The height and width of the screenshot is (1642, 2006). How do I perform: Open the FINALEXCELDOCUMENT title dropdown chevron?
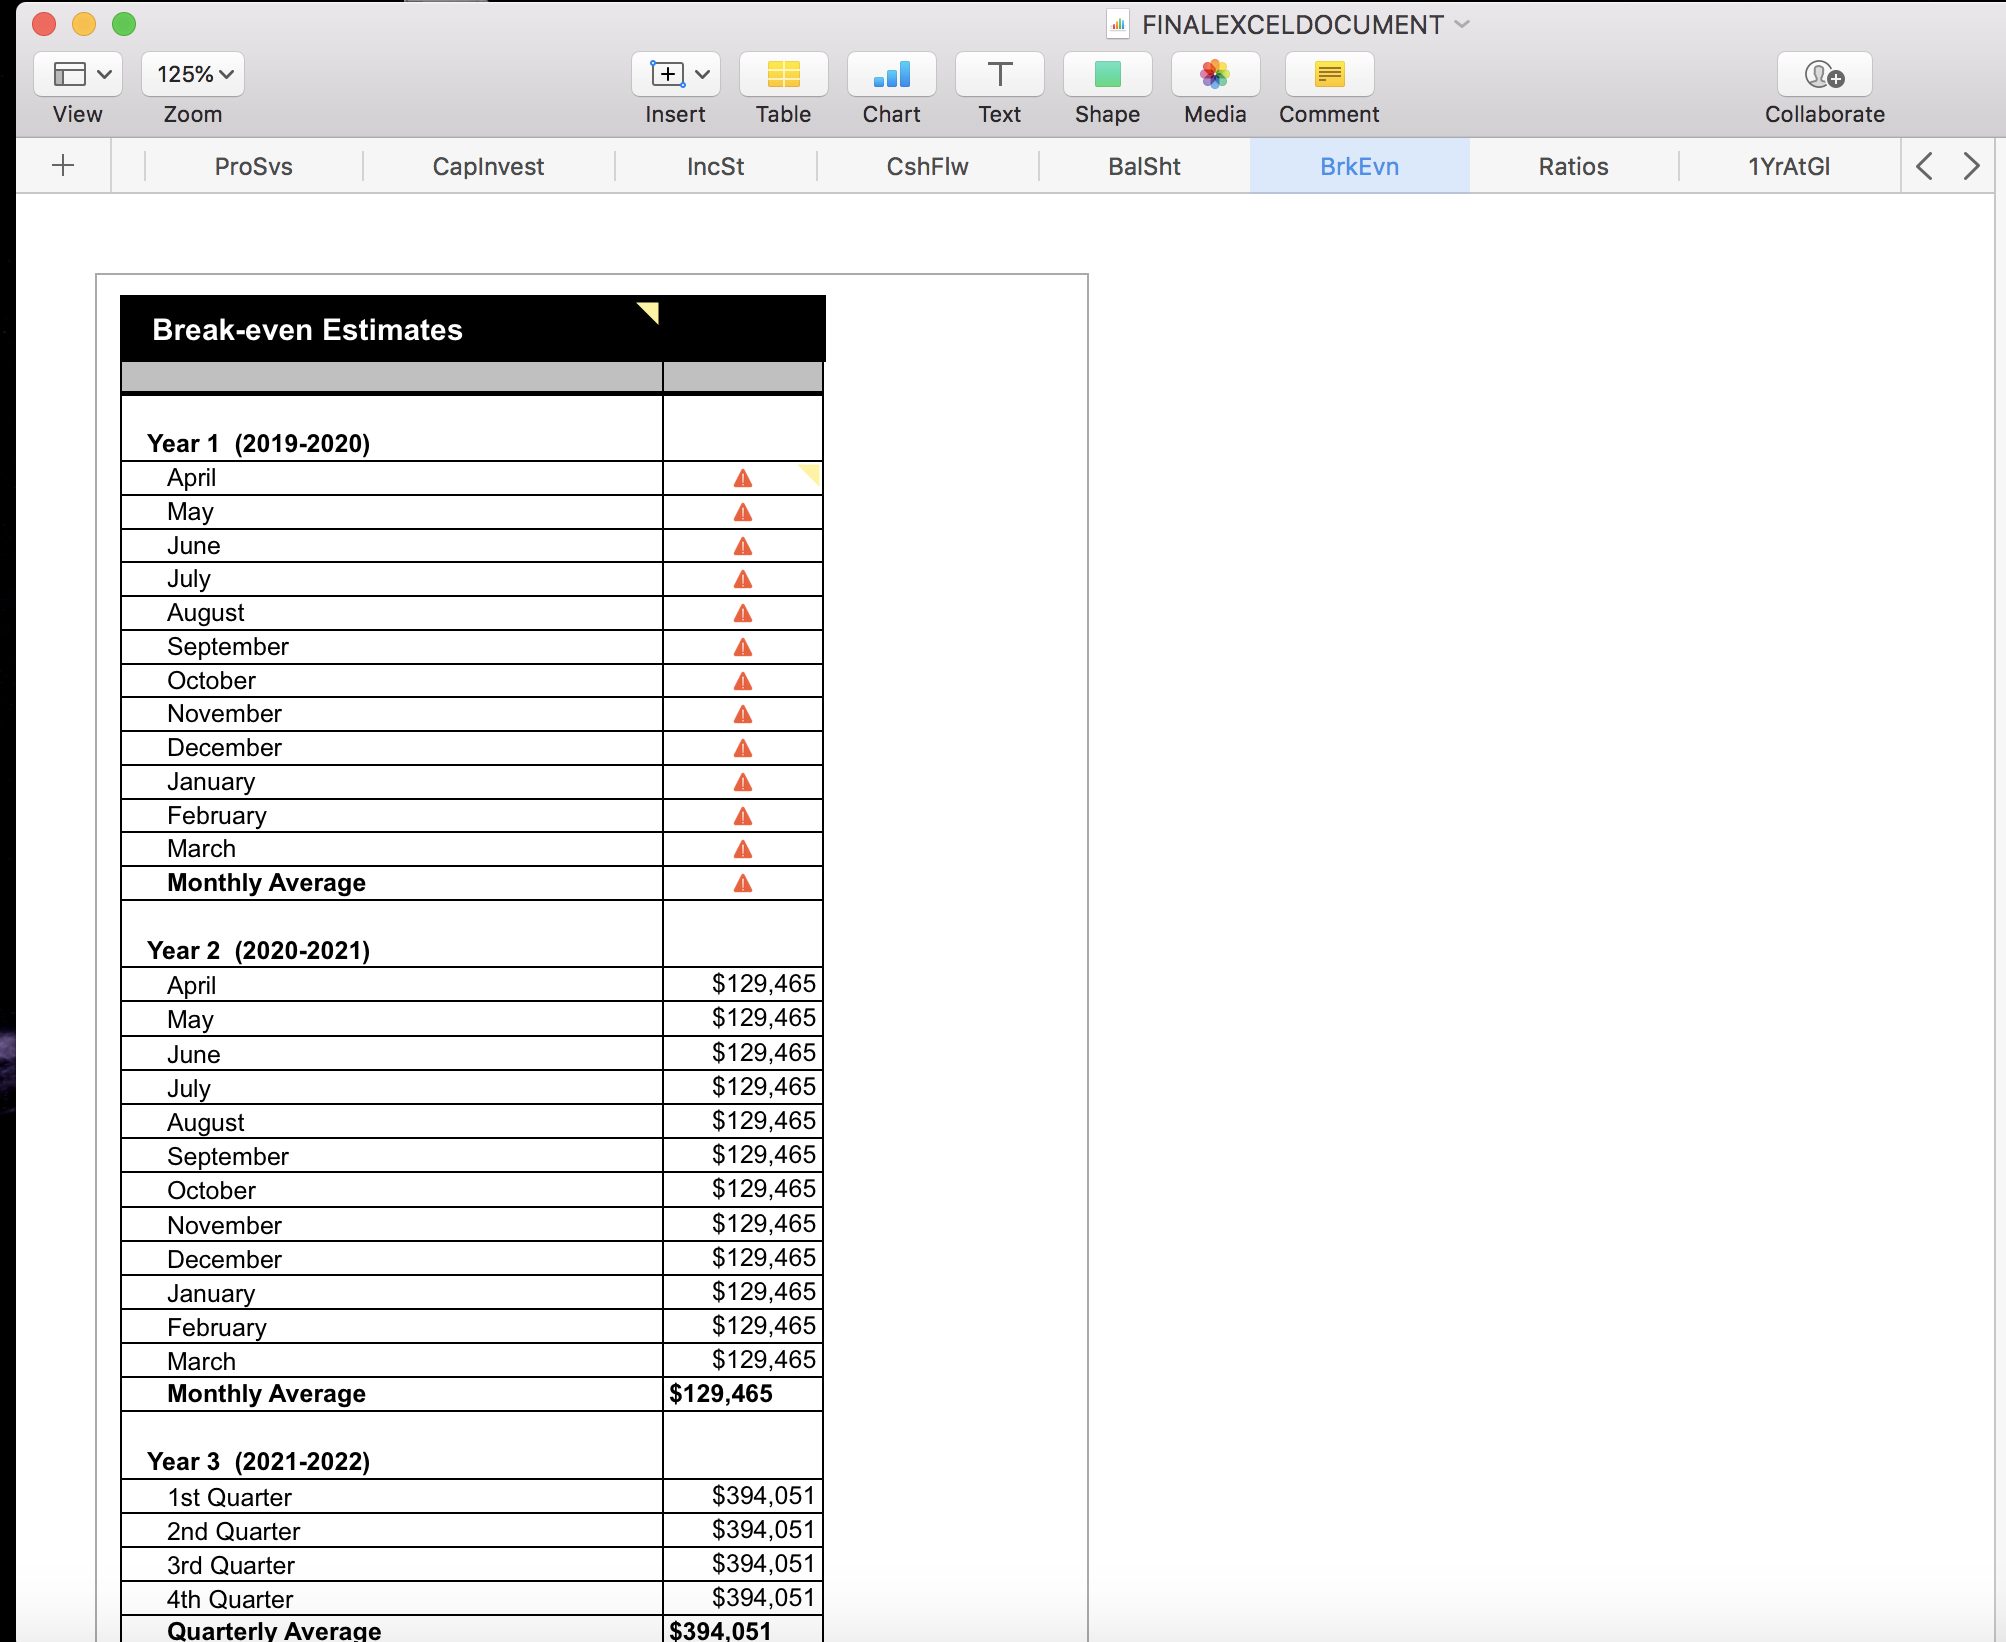(x=1462, y=24)
